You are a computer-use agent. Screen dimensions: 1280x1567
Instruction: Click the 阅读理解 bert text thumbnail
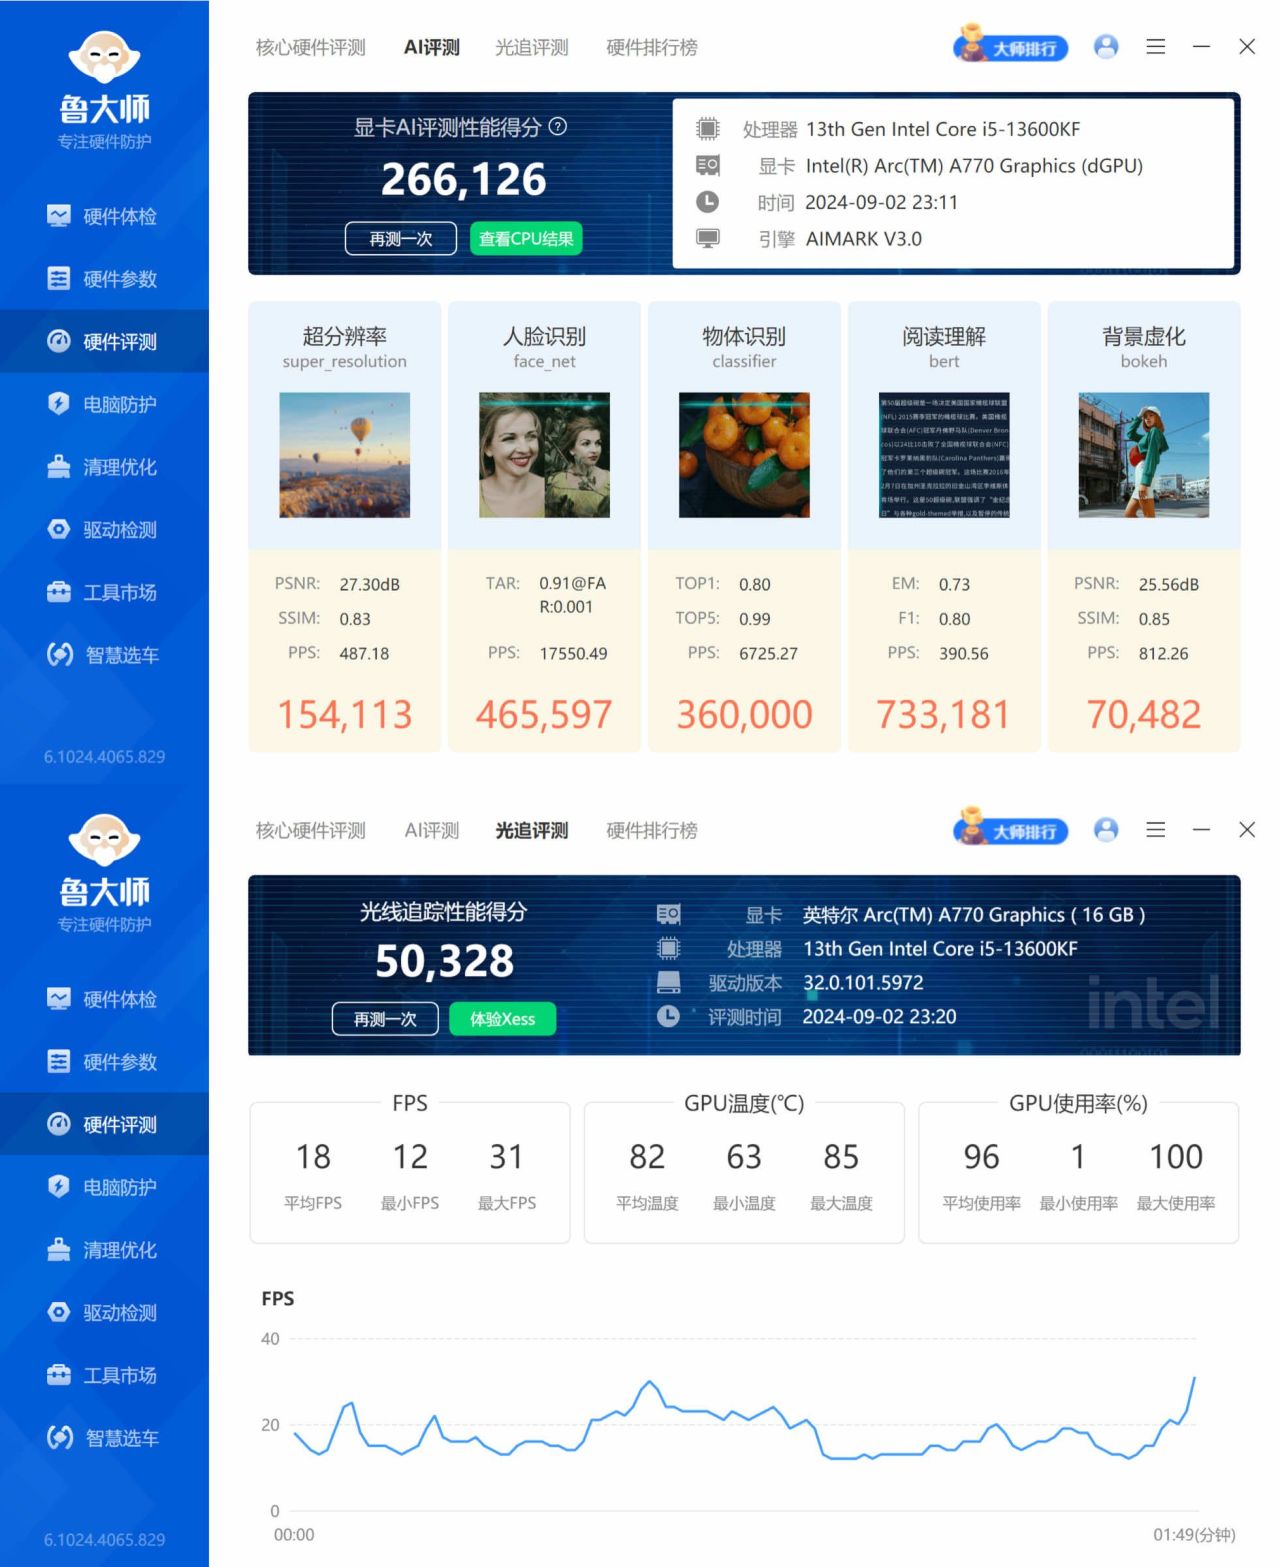coord(944,455)
